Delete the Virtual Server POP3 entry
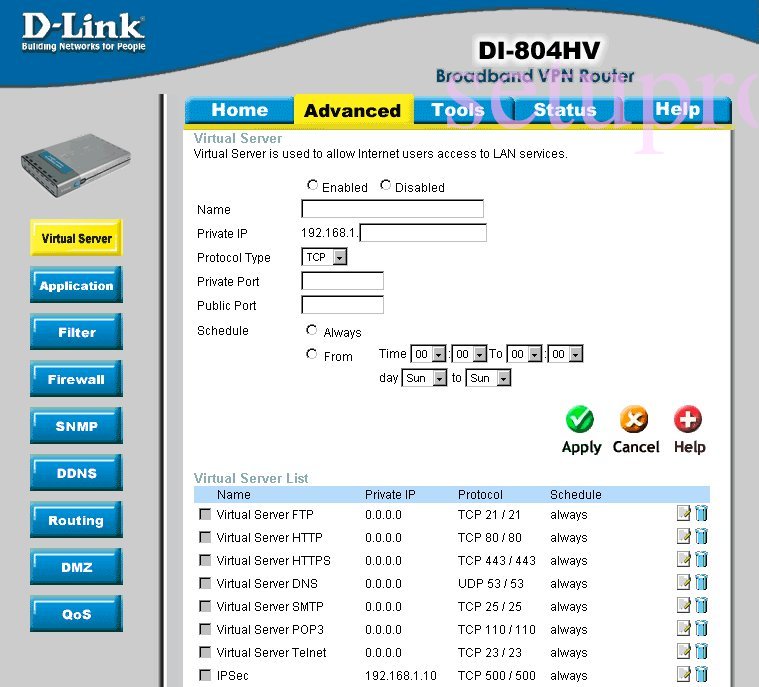 coord(701,628)
